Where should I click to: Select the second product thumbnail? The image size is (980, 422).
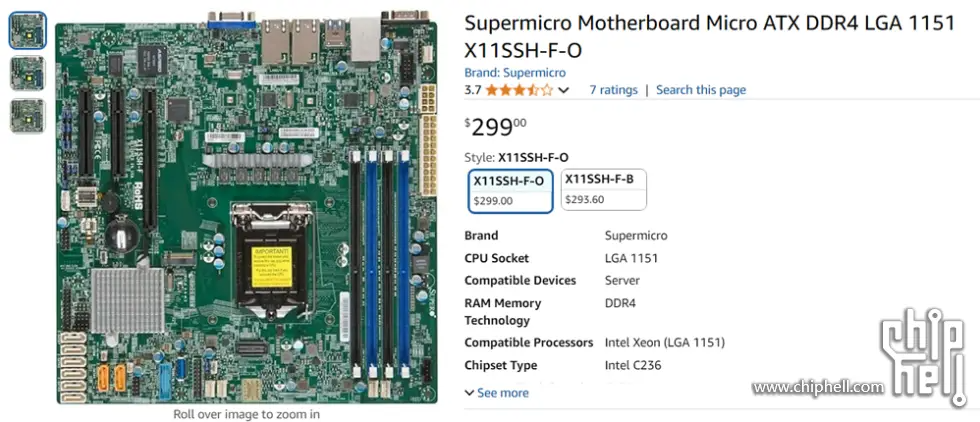(27, 73)
